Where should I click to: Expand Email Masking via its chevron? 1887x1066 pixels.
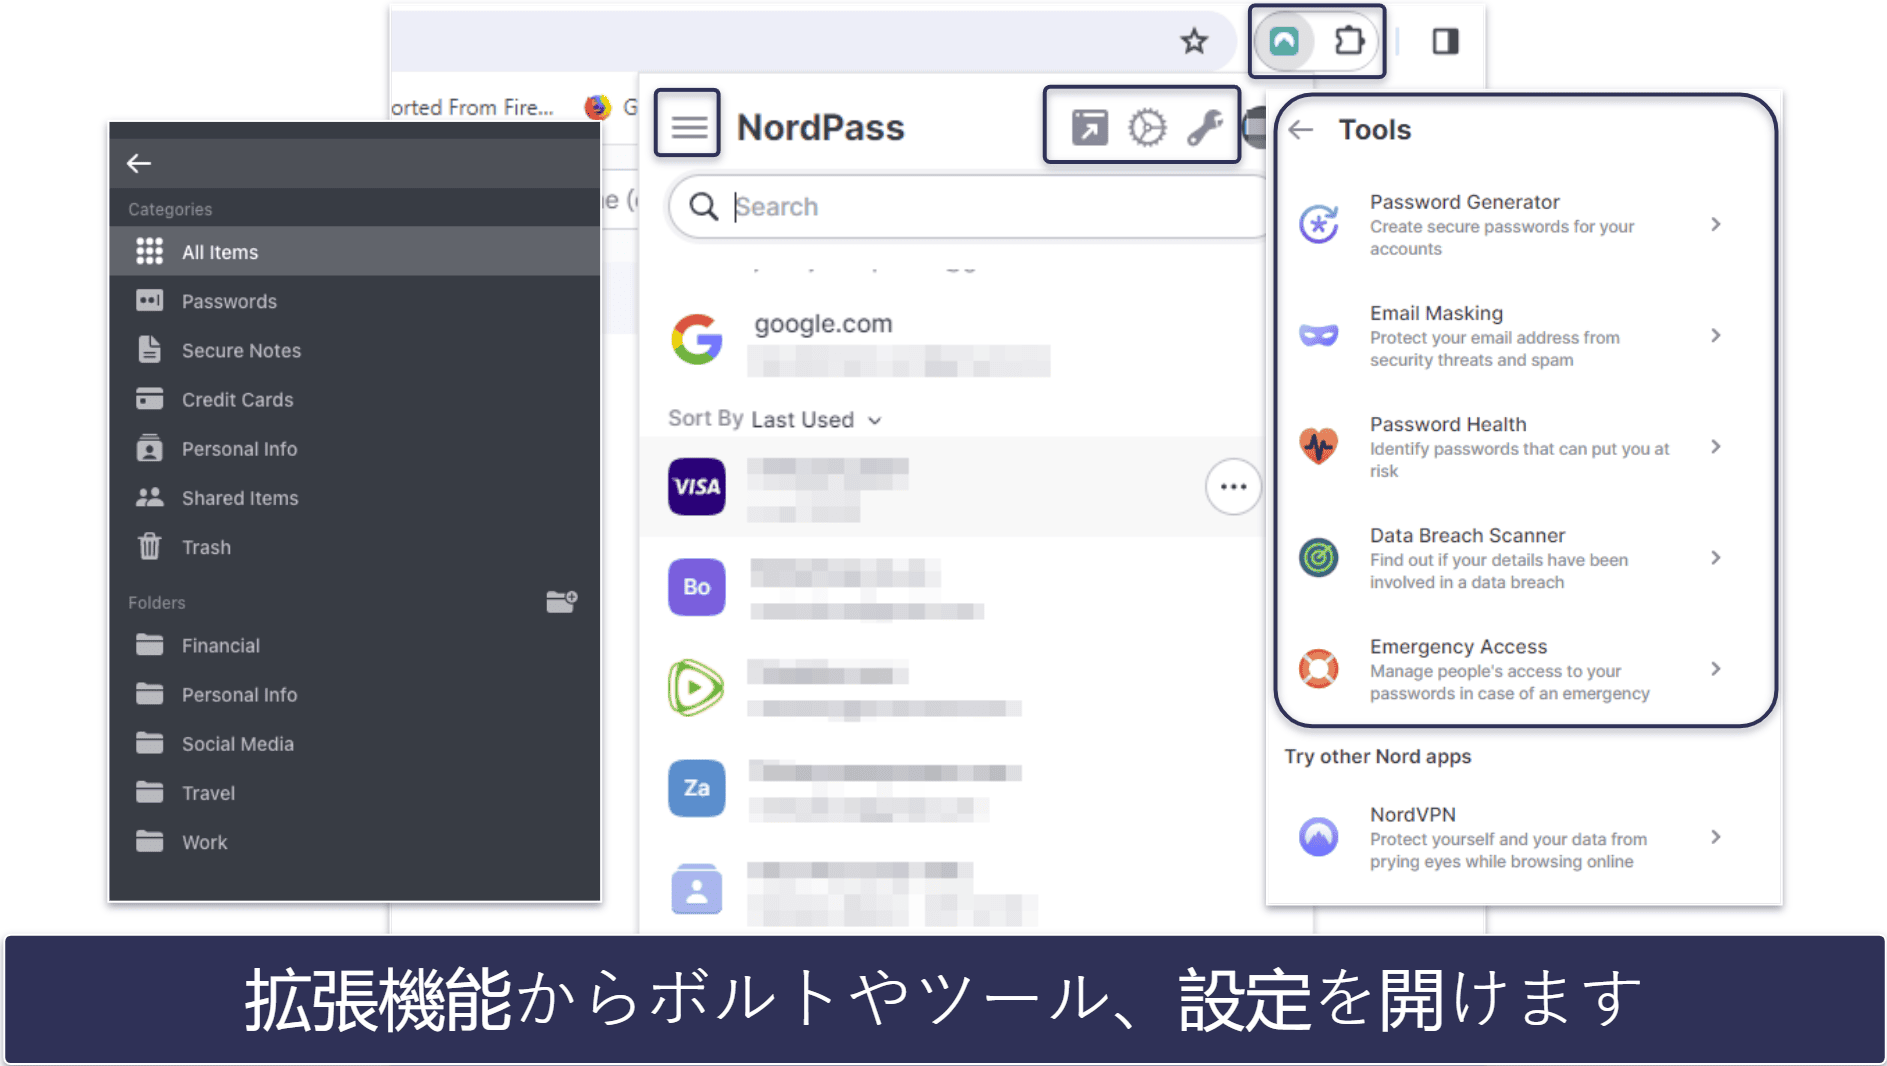tap(1716, 335)
